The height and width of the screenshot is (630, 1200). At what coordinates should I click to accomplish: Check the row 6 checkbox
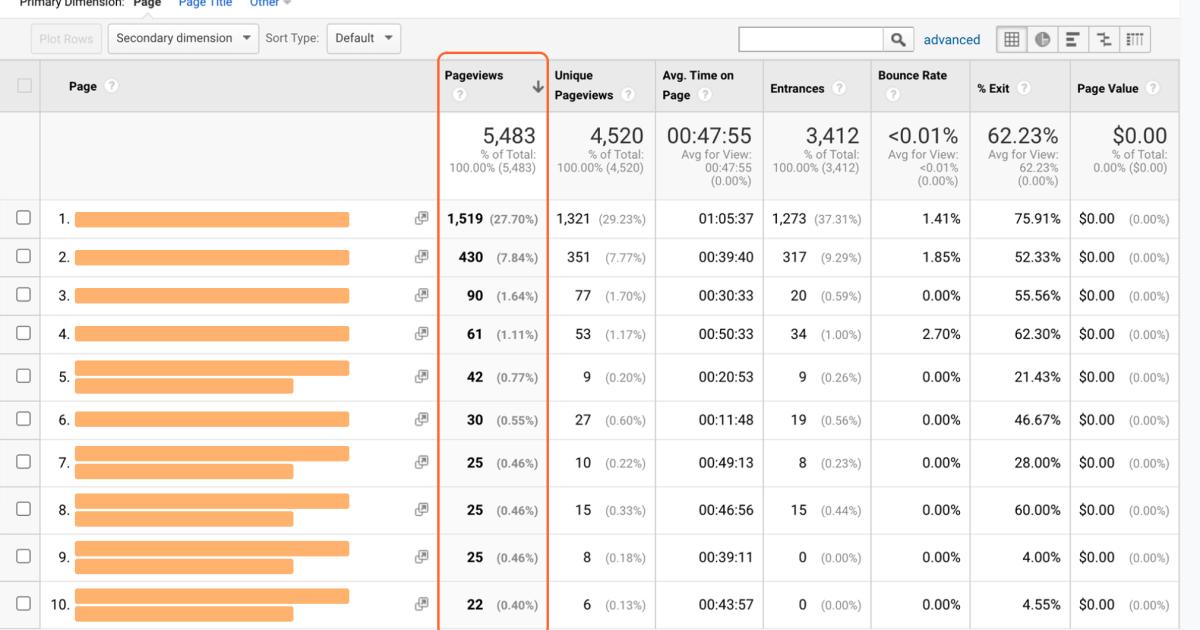(x=23, y=419)
